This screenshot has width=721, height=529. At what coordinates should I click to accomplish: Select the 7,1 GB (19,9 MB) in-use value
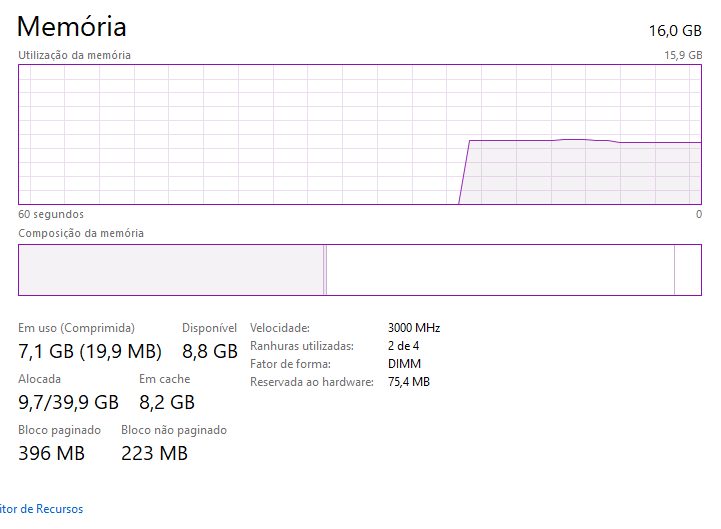point(90,351)
